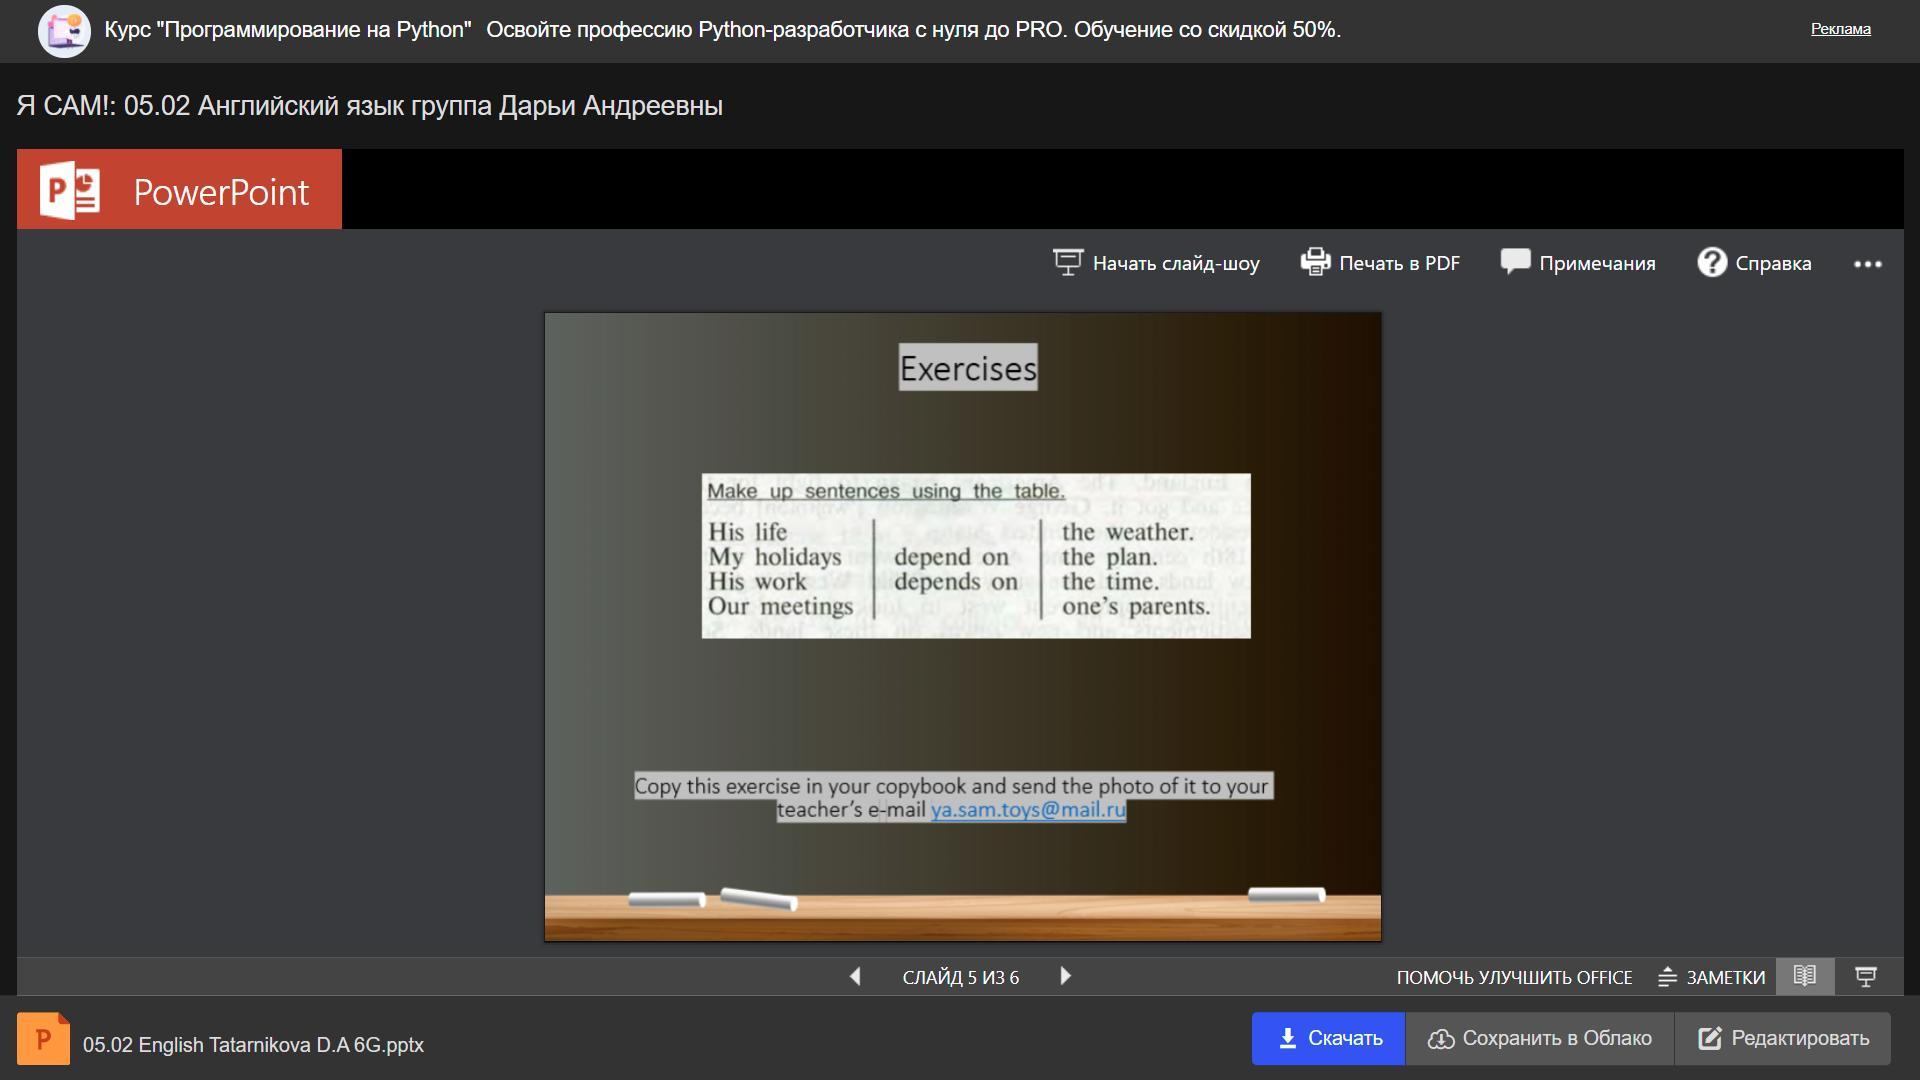Open Справка help question-mark icon

[1711, 263]
